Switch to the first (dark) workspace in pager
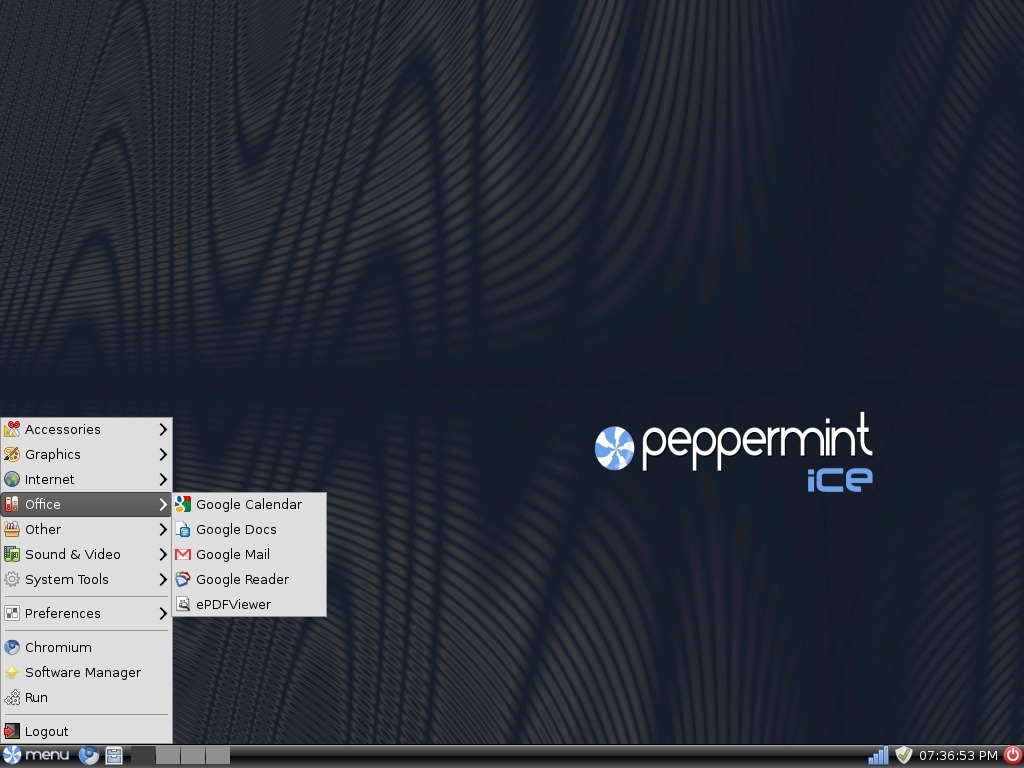This screenshot has width=1024, height=768. point(143,756)
